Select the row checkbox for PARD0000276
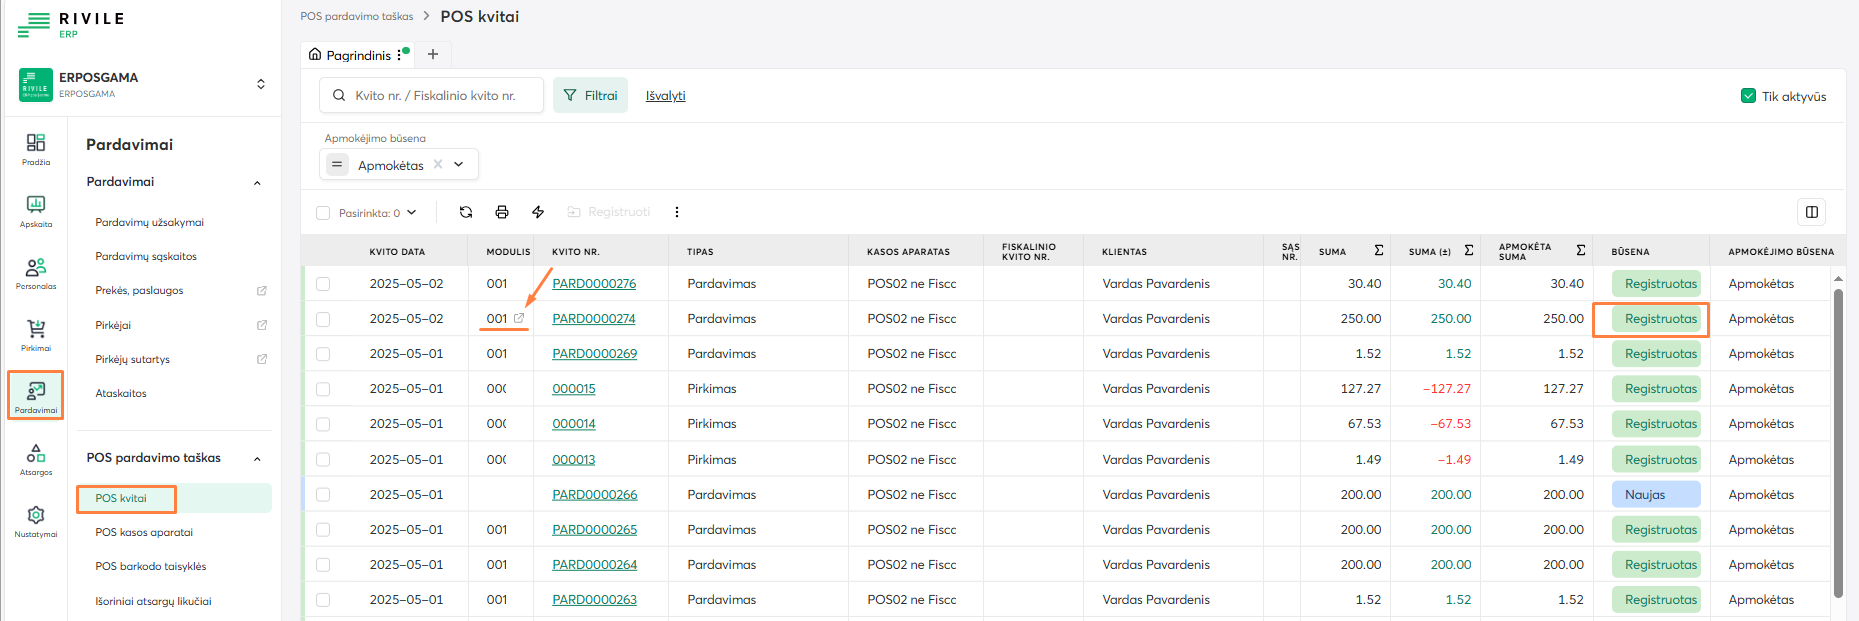The height and width of the screenshot is (621, 1859). click(x=323, y=284)
